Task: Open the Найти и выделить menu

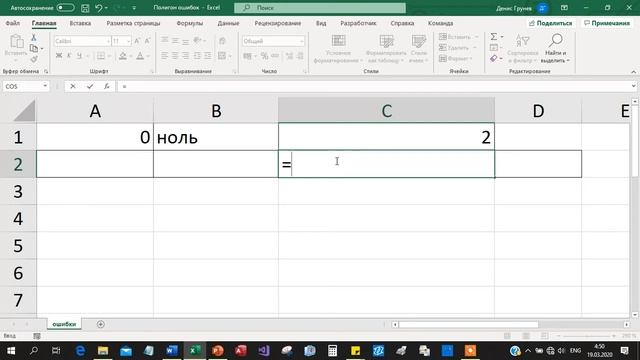Action: coord(555,49)
